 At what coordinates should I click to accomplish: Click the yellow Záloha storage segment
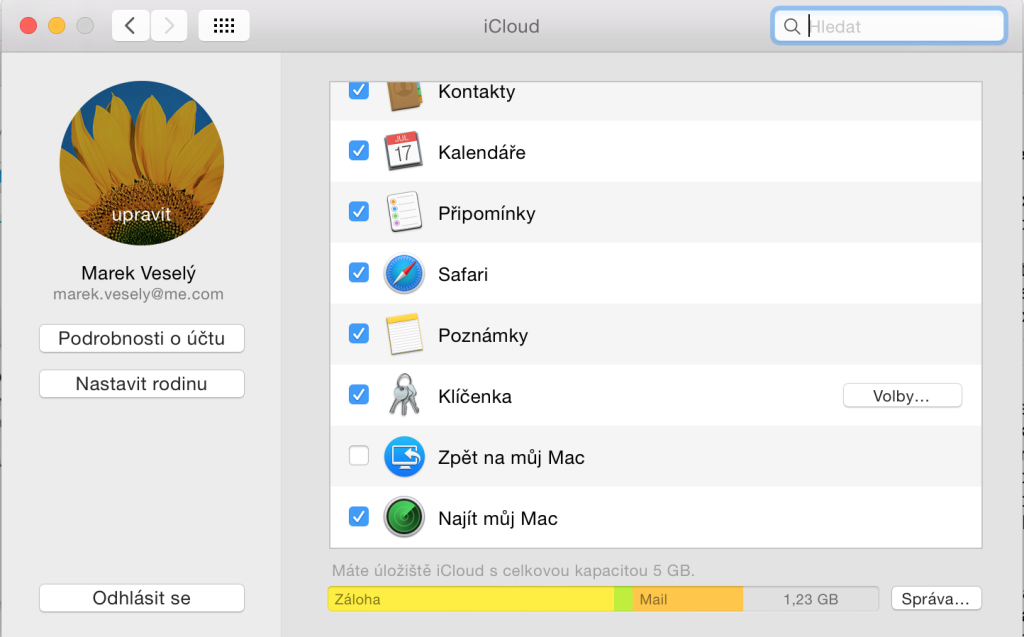tap(471, 599)
